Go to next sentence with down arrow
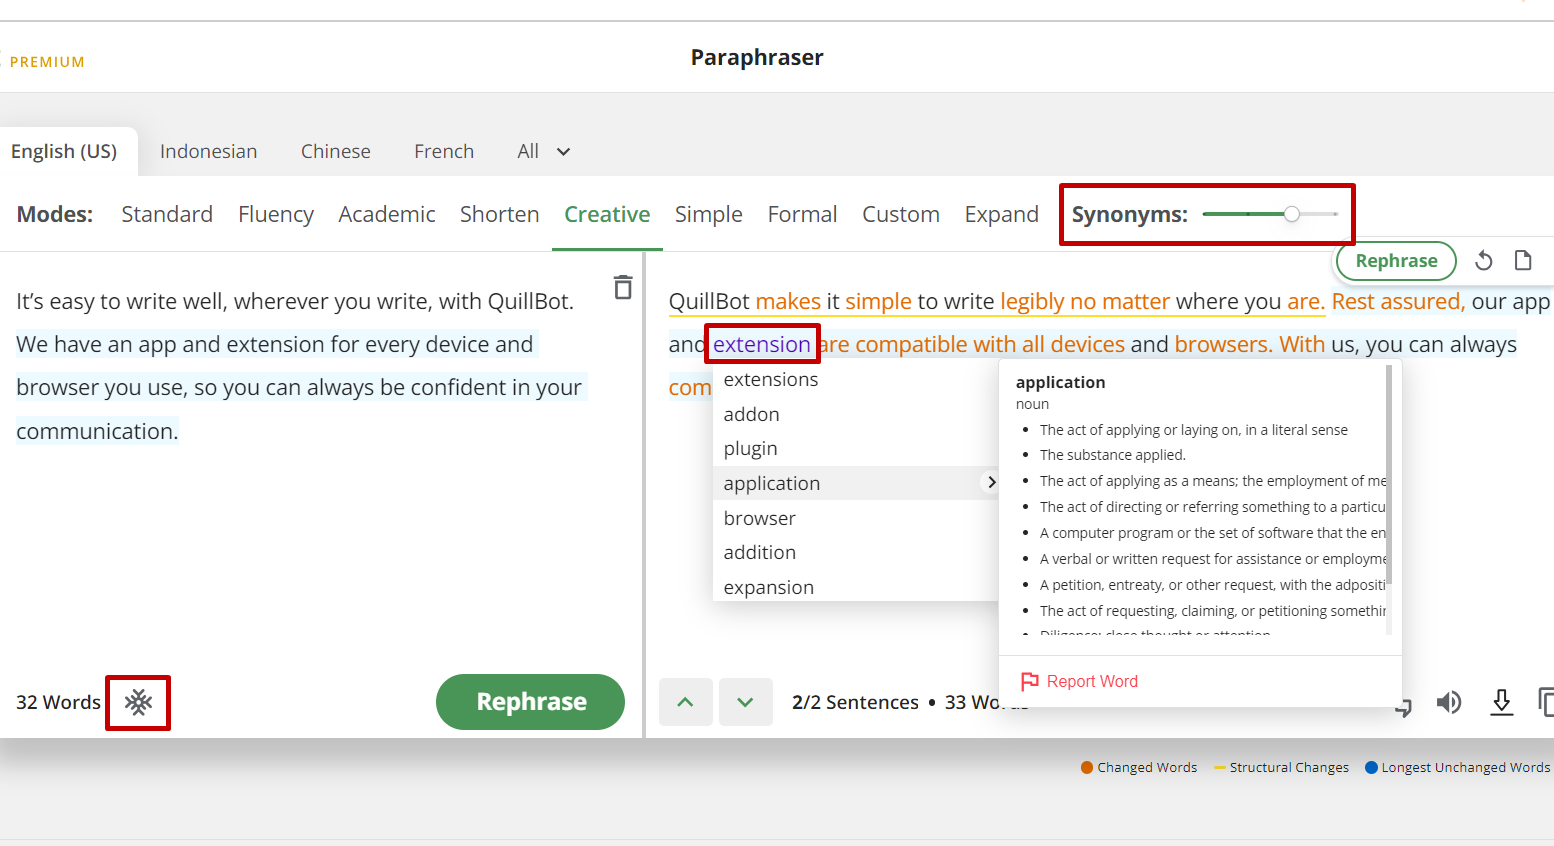The height and width of the screenshot is (846, 1554). (x=745, y=702)
